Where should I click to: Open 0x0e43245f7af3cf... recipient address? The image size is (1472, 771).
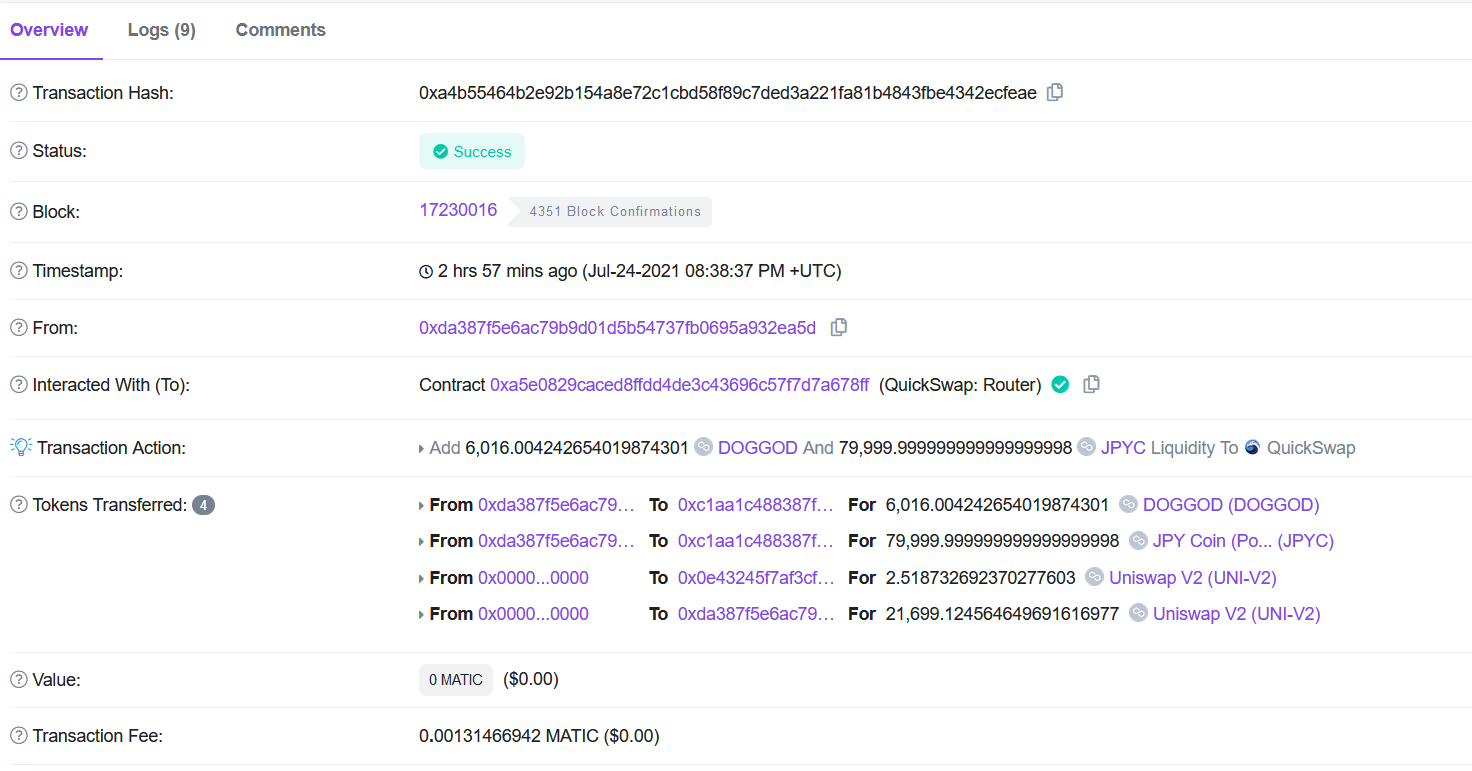[x=756, y=578]
